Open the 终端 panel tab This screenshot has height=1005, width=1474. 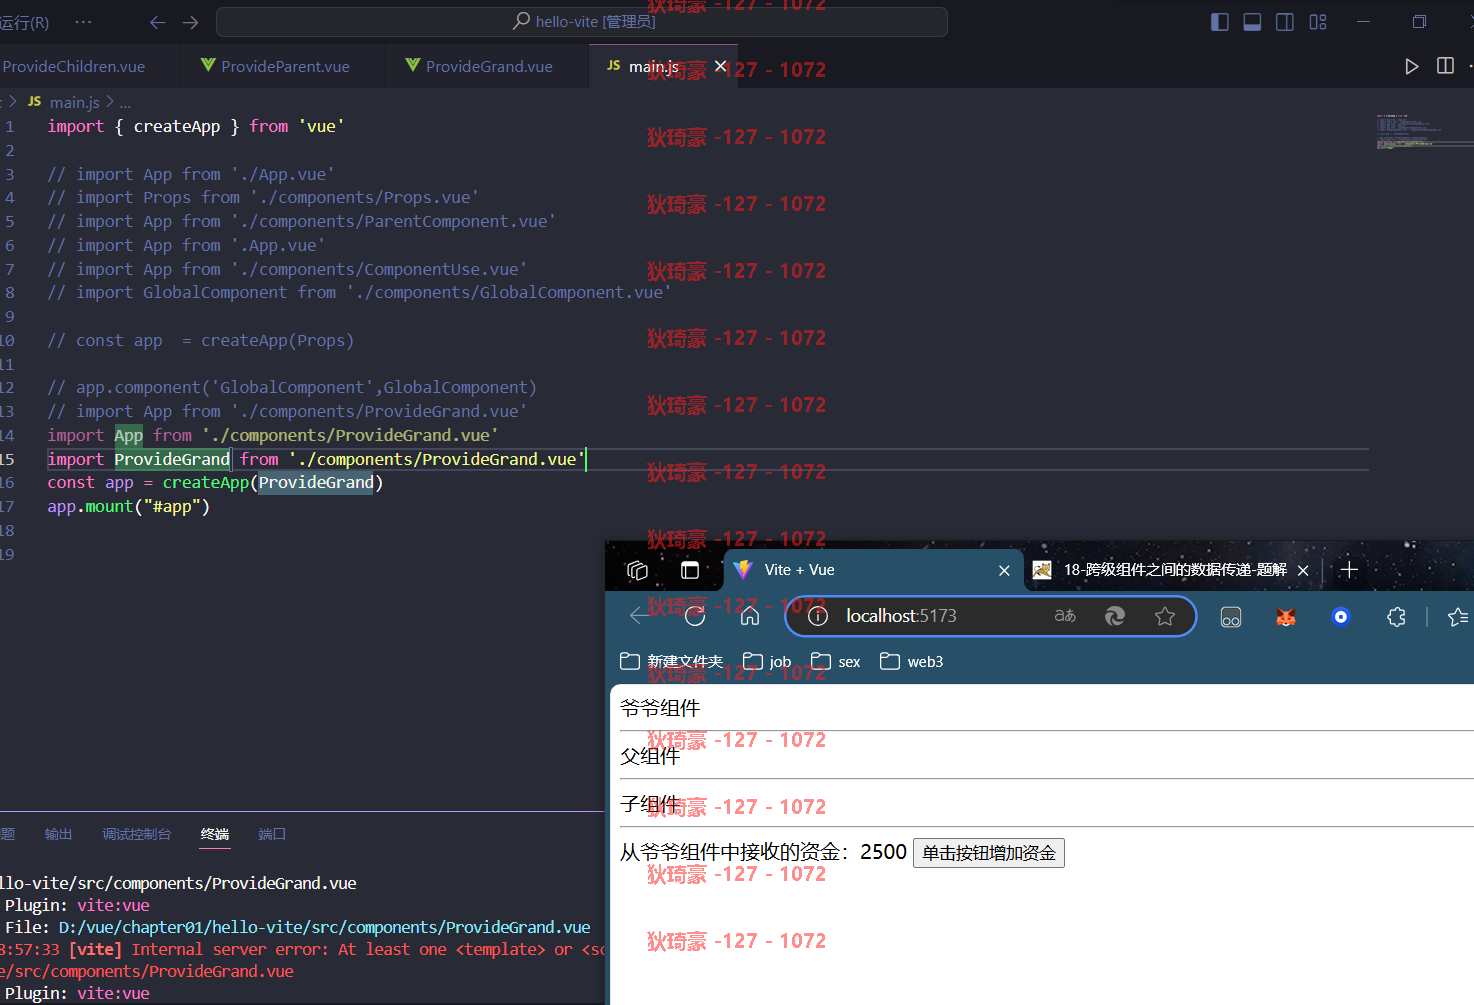tap(215, 834)
